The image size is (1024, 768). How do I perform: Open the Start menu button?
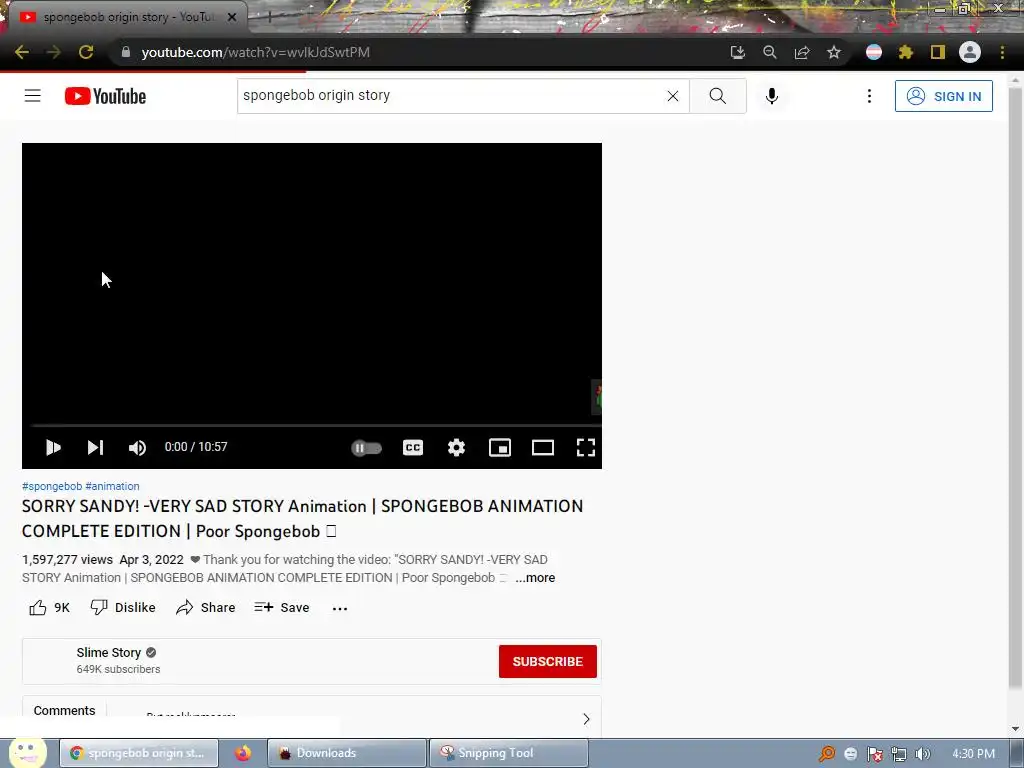[27, 753]
